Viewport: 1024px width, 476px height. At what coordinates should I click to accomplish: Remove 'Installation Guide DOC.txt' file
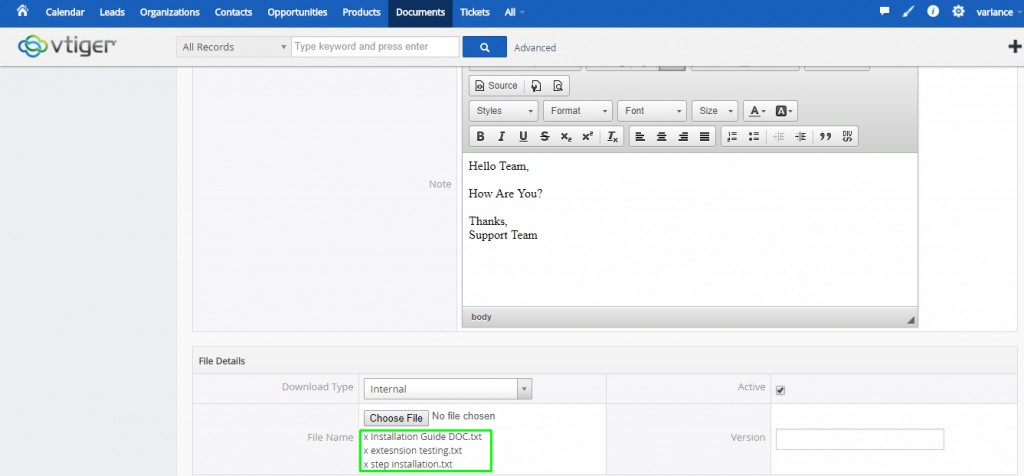[x=366, y=437]
